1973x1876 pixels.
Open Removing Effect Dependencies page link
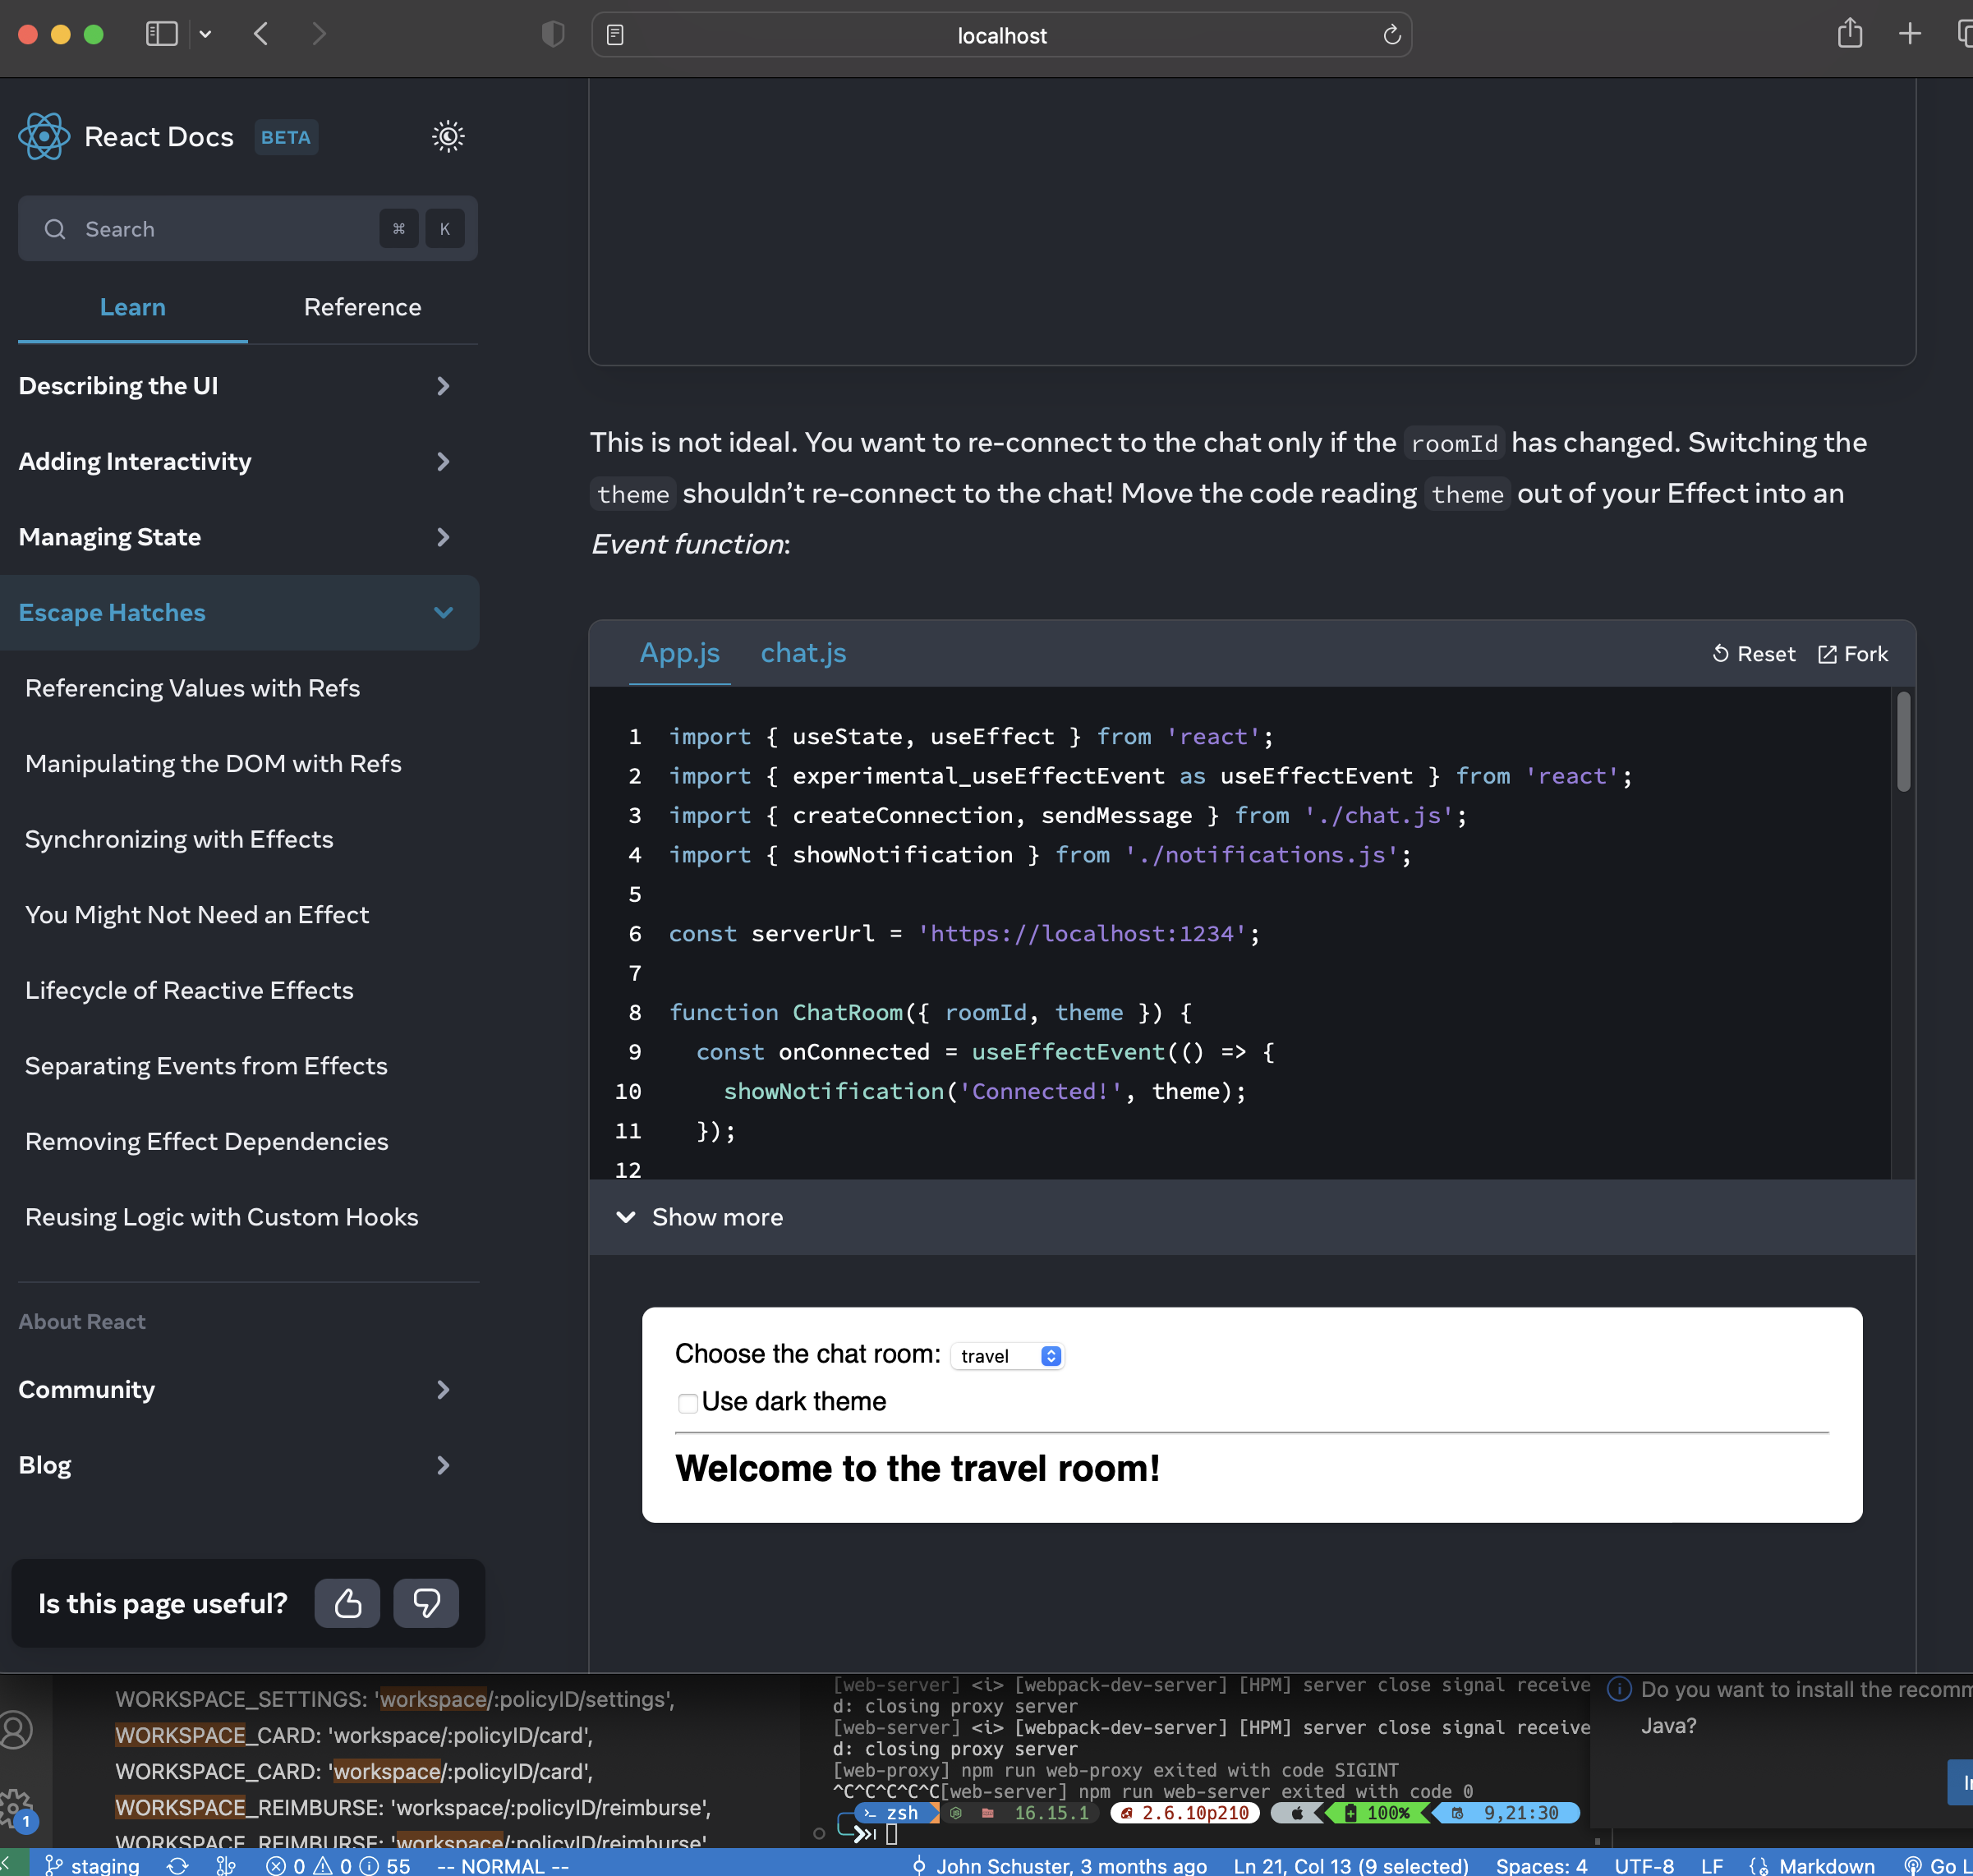point(206,1141)
